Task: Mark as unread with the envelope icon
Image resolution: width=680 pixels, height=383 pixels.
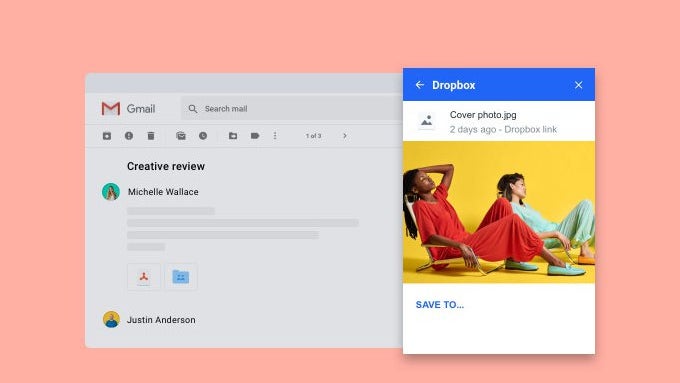Action: pyautogui.click(x=181, y=136)
